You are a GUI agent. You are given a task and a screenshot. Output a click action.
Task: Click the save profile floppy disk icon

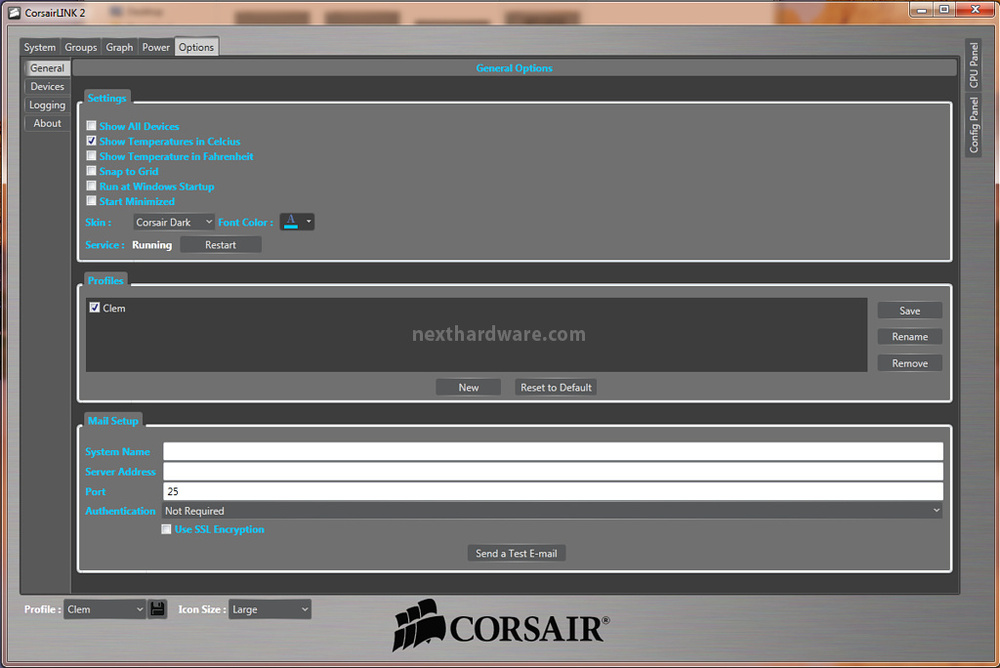click(x=158, y=609)
